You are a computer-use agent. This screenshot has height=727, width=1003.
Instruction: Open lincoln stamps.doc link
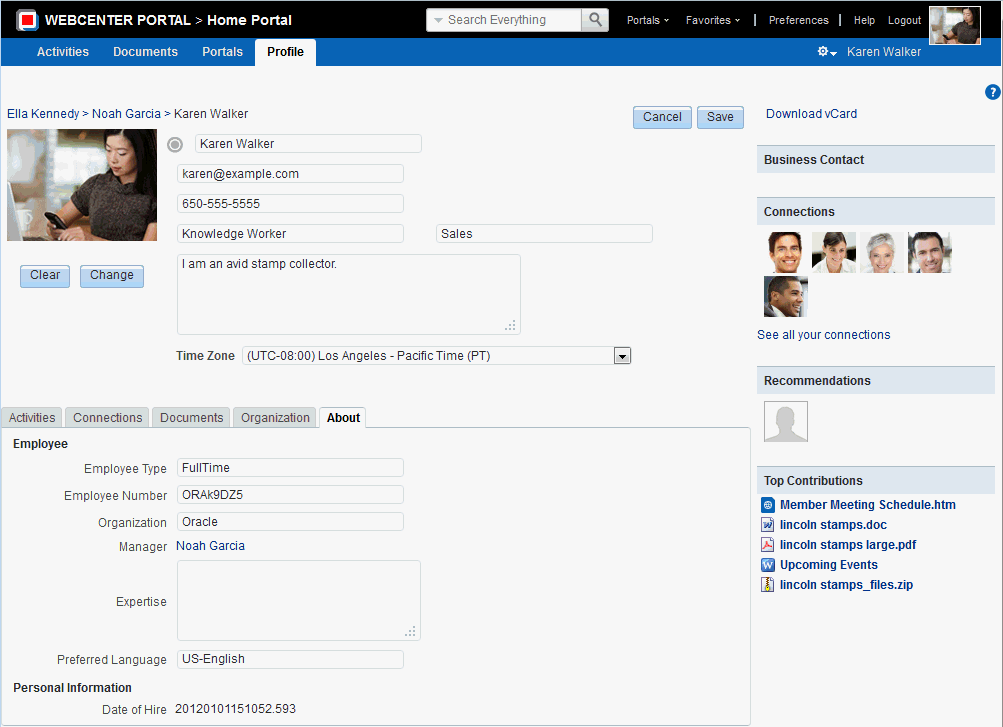[833, 525]
